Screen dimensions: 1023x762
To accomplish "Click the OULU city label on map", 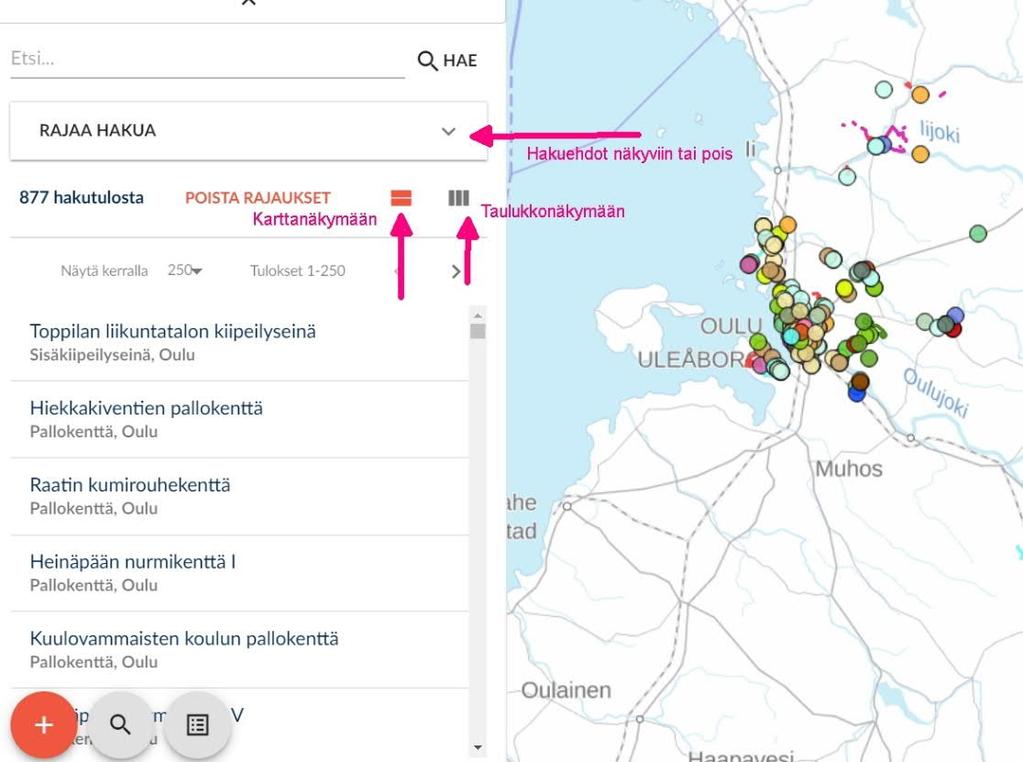I will (731, 326).
